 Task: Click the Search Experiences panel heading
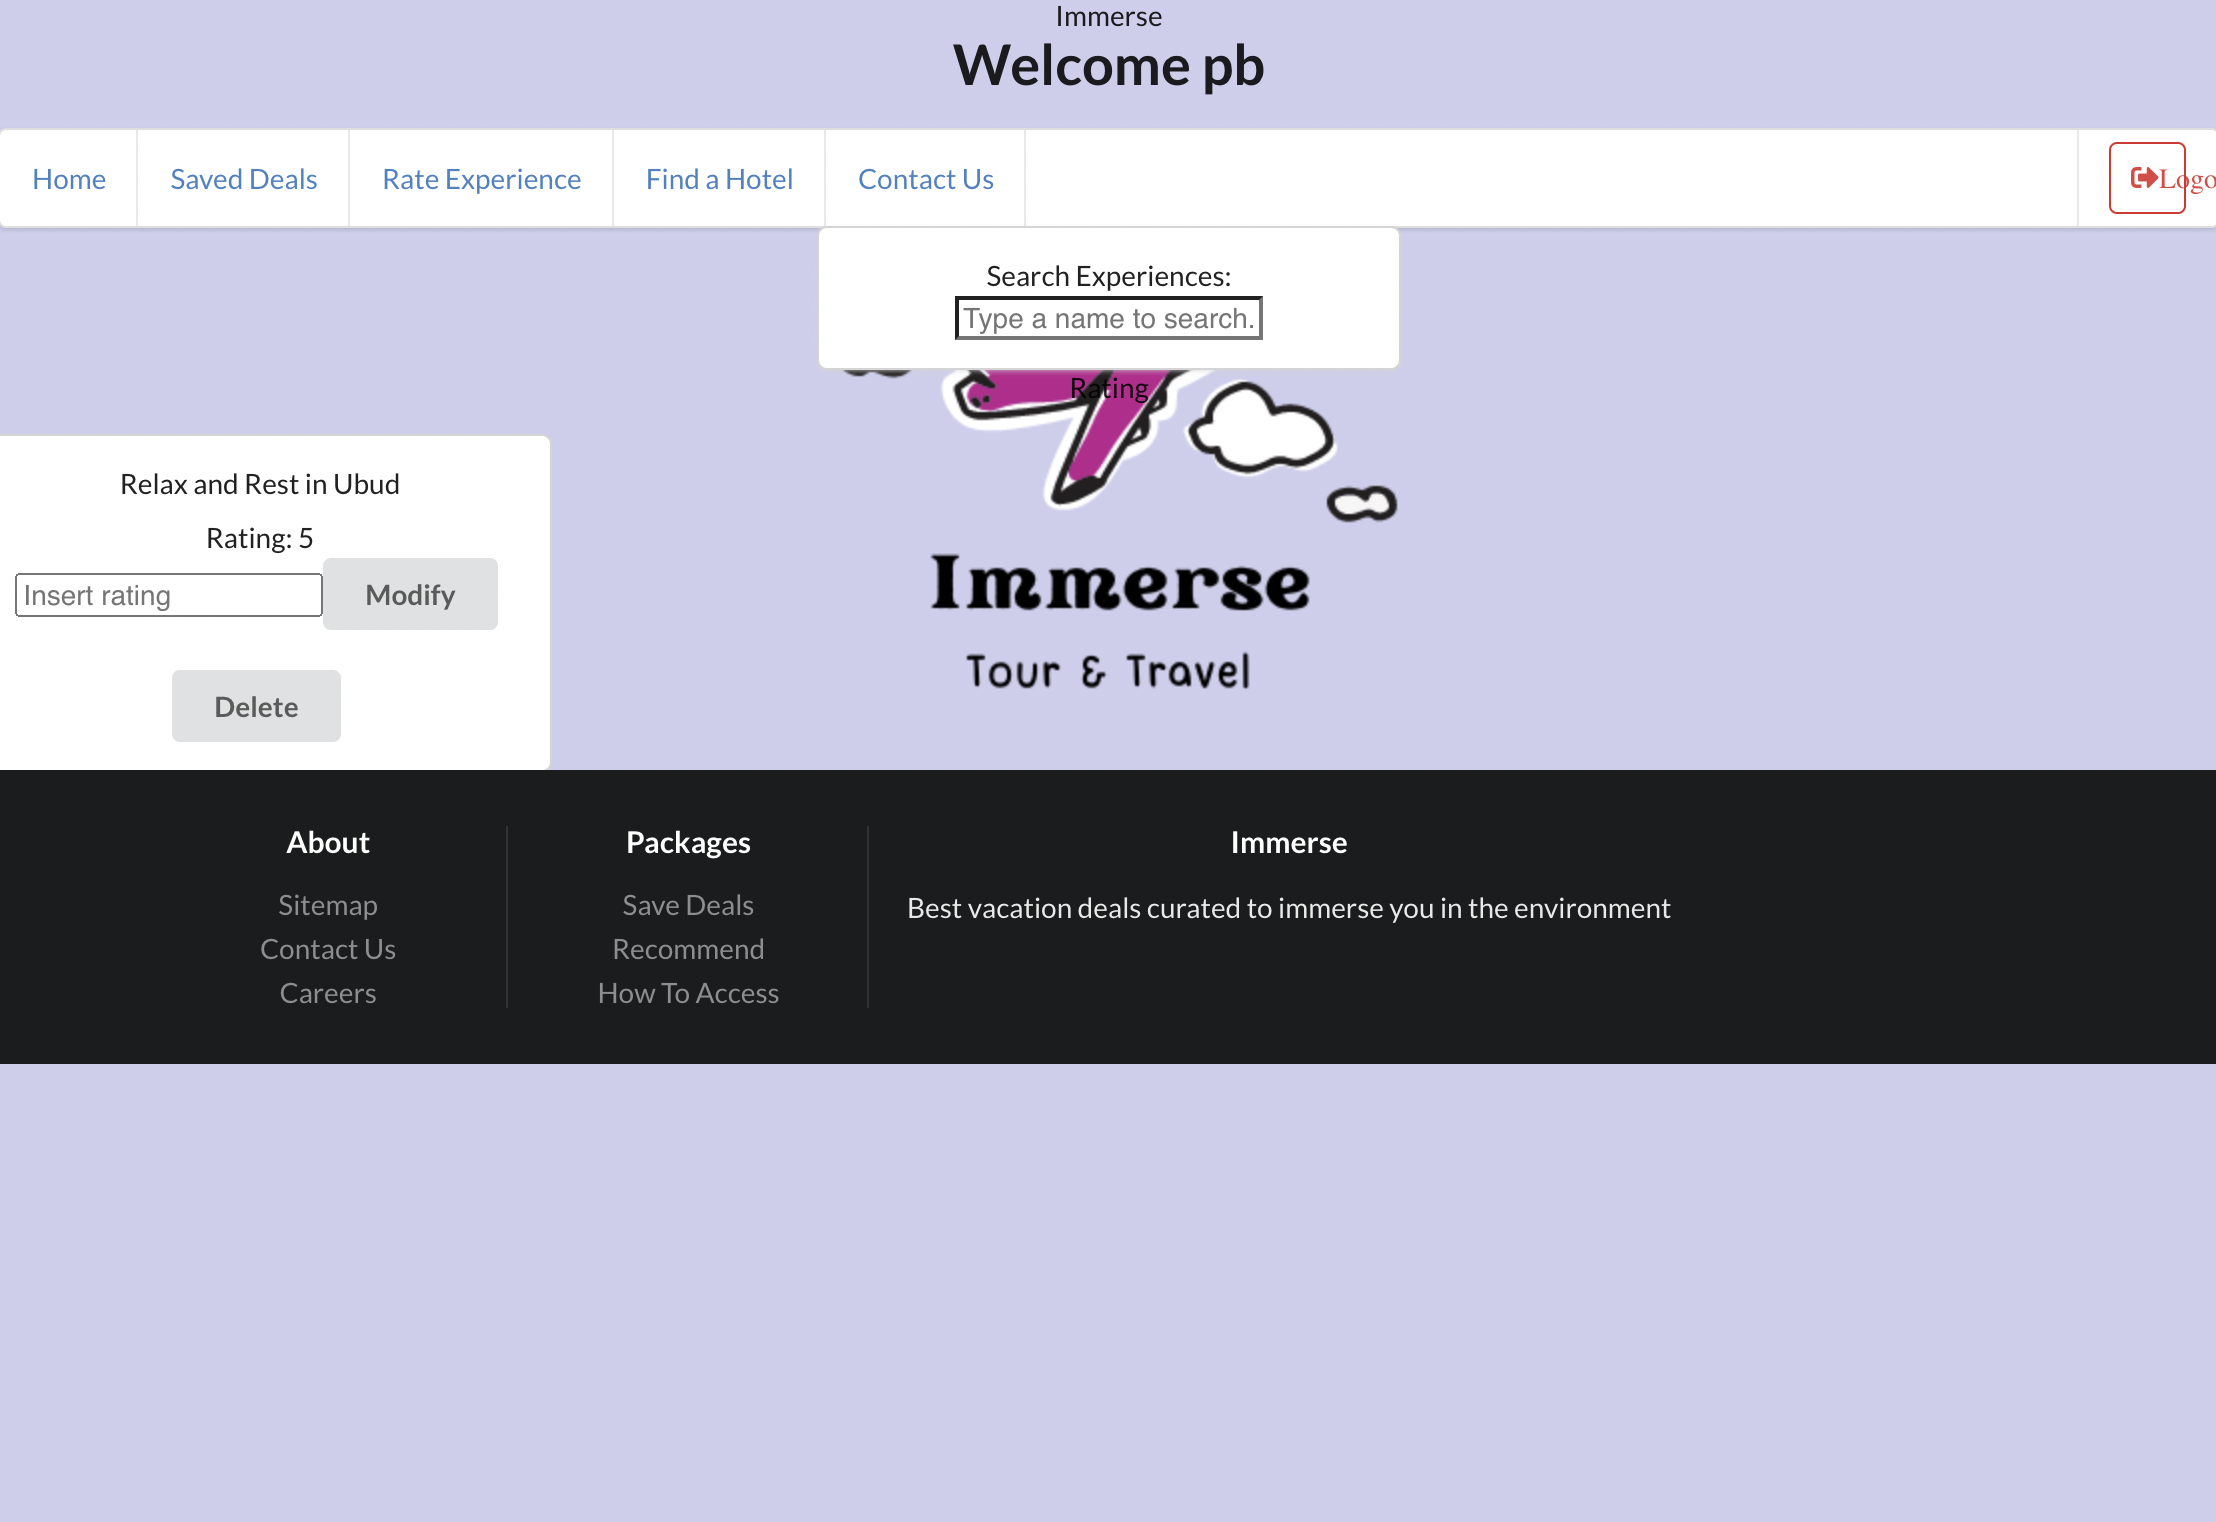click(x=1108, y=275)
